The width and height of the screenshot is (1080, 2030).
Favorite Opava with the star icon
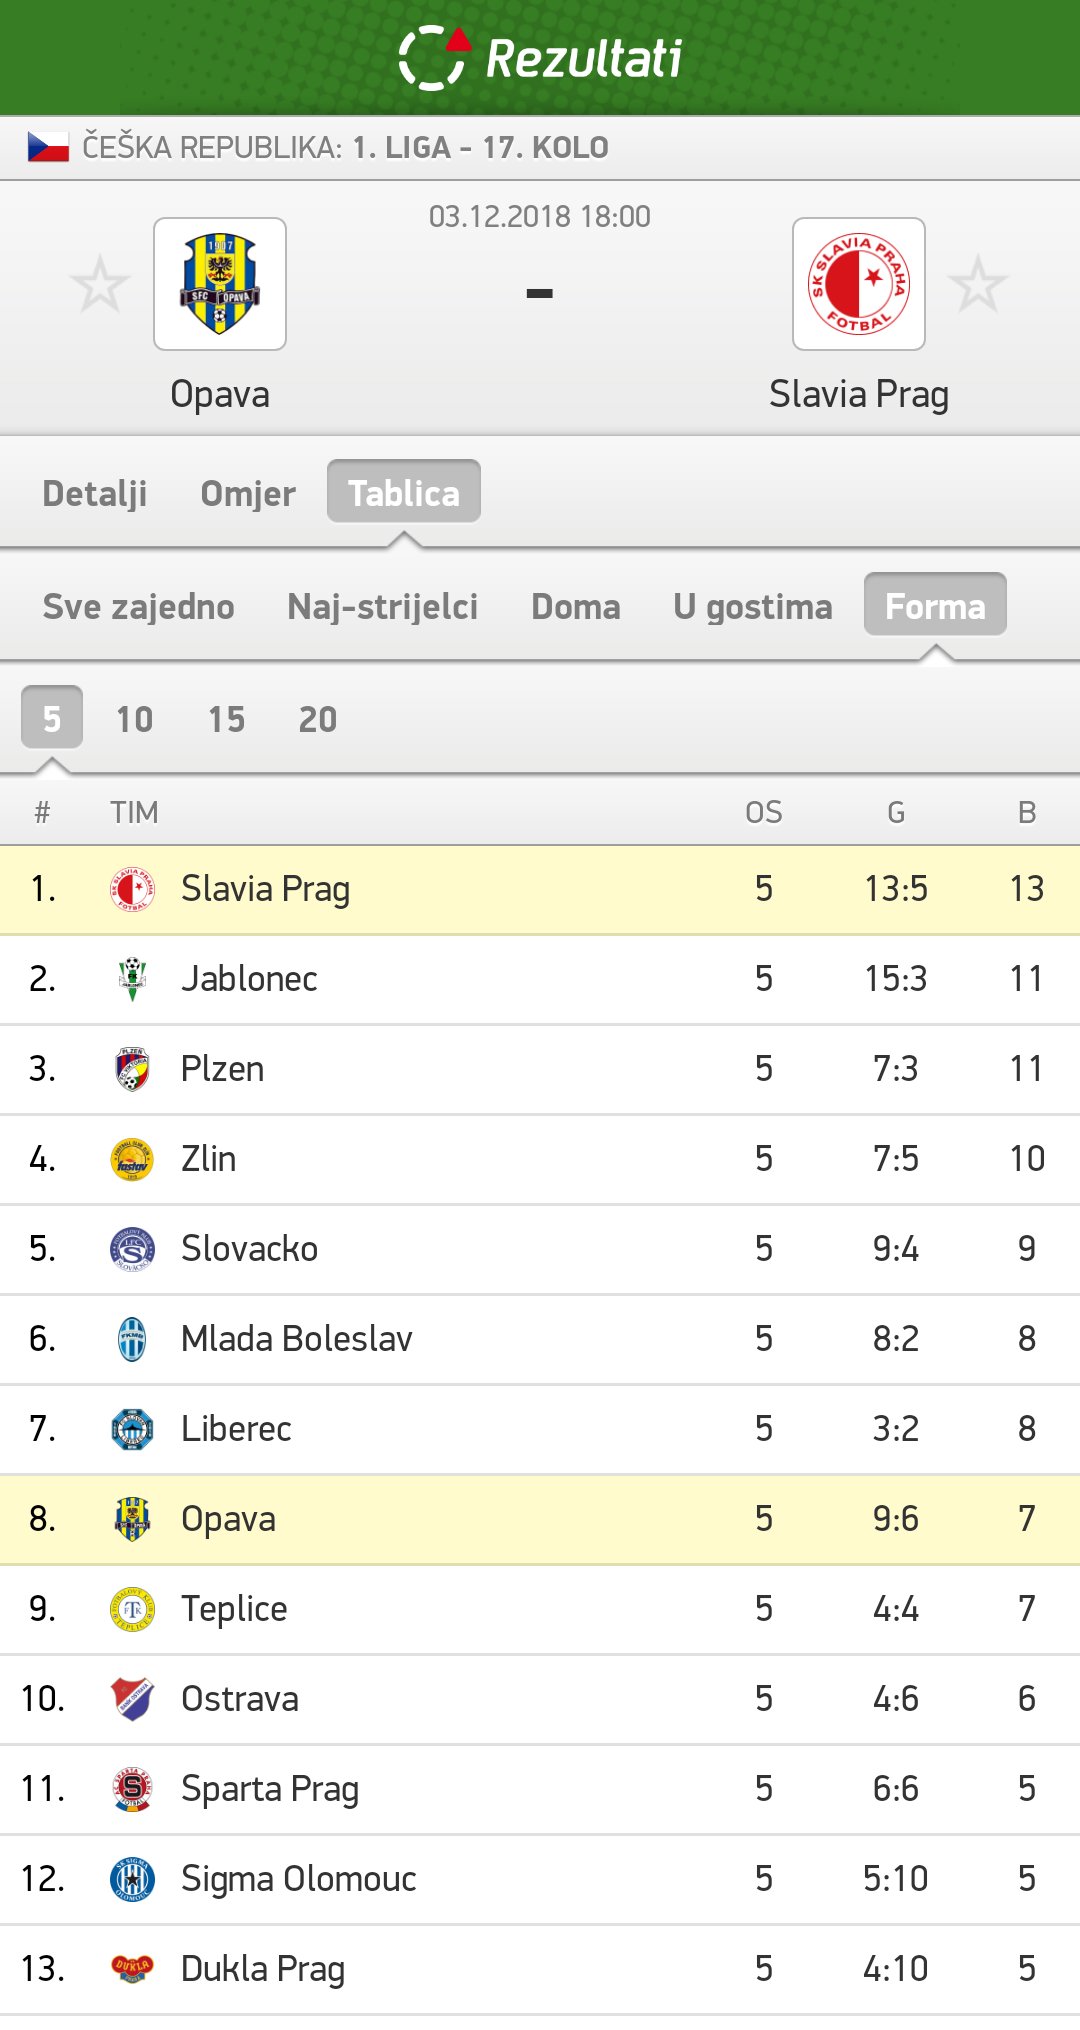point(100,284)
